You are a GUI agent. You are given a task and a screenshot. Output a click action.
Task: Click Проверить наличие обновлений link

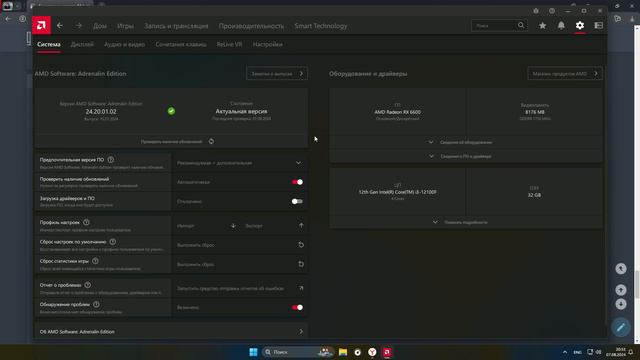(x=171, y=142)
